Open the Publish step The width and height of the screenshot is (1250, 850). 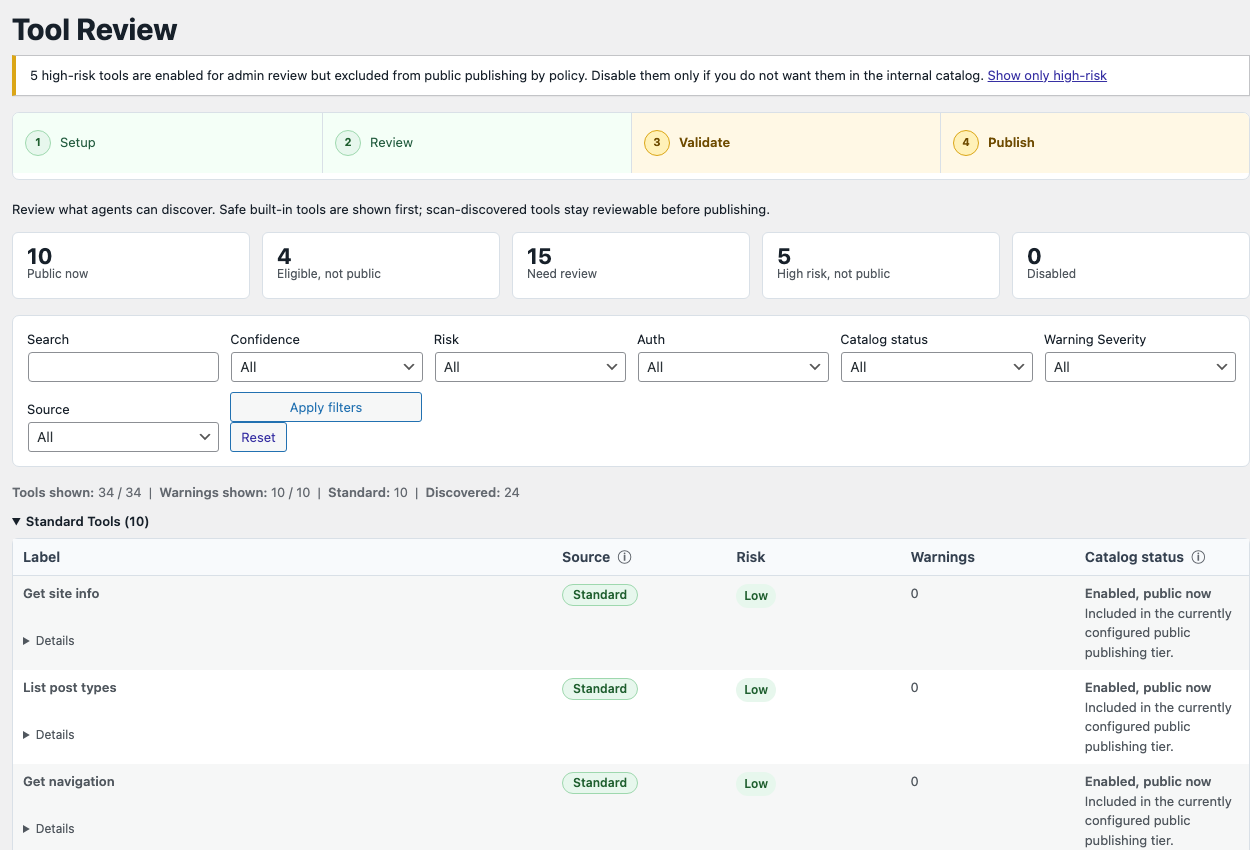[1095, 142]
